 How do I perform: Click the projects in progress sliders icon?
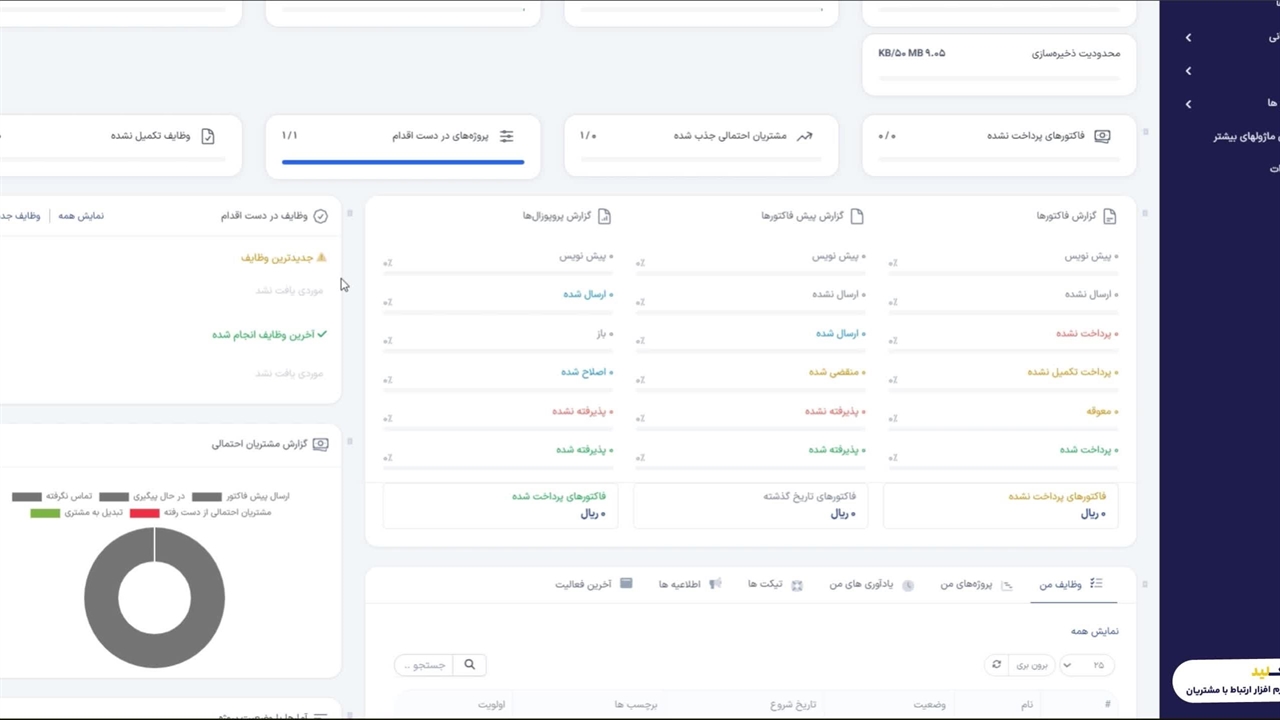click(x=507, y=136)
